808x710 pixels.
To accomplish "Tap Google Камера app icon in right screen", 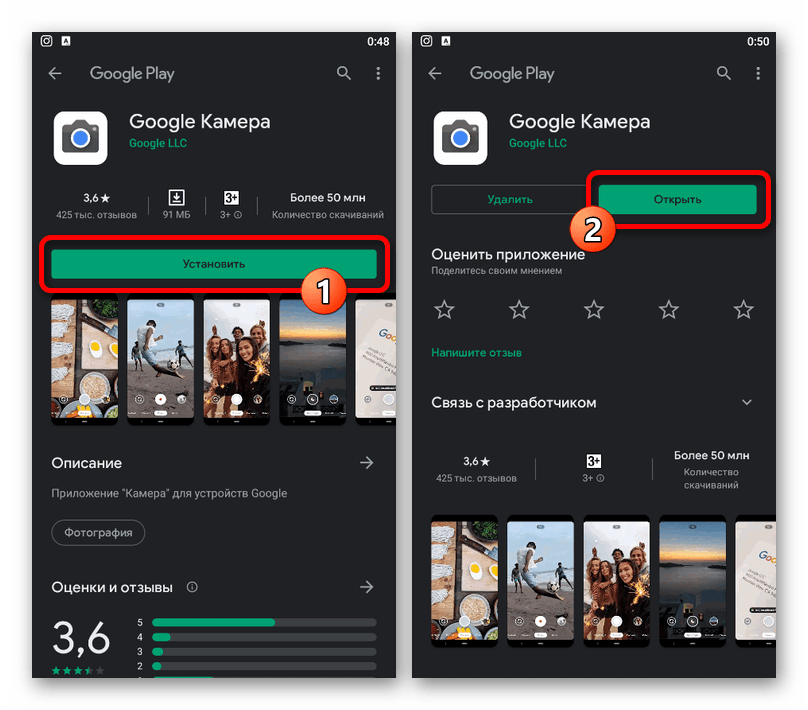I will [x=460, y=138].
